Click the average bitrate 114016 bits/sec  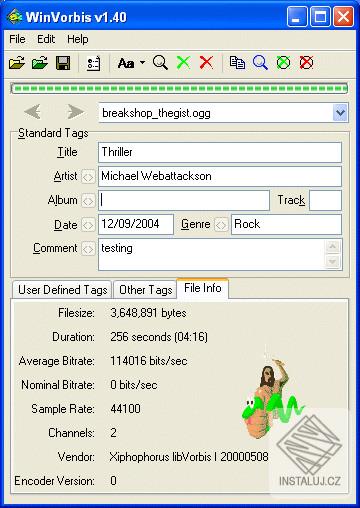(x=149, y=361)
